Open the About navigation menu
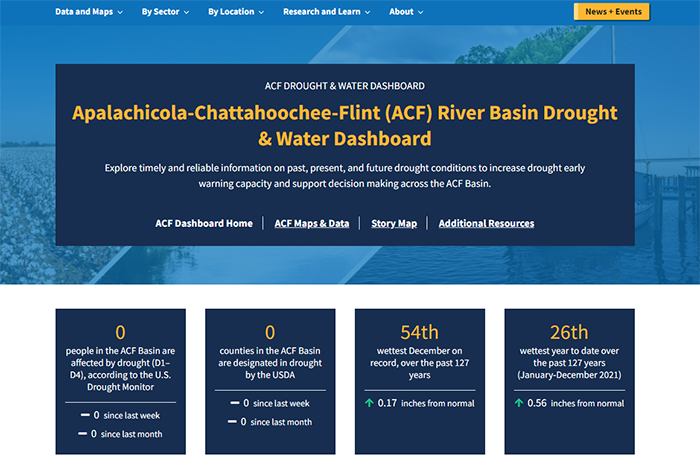 (x=406, y=12)
